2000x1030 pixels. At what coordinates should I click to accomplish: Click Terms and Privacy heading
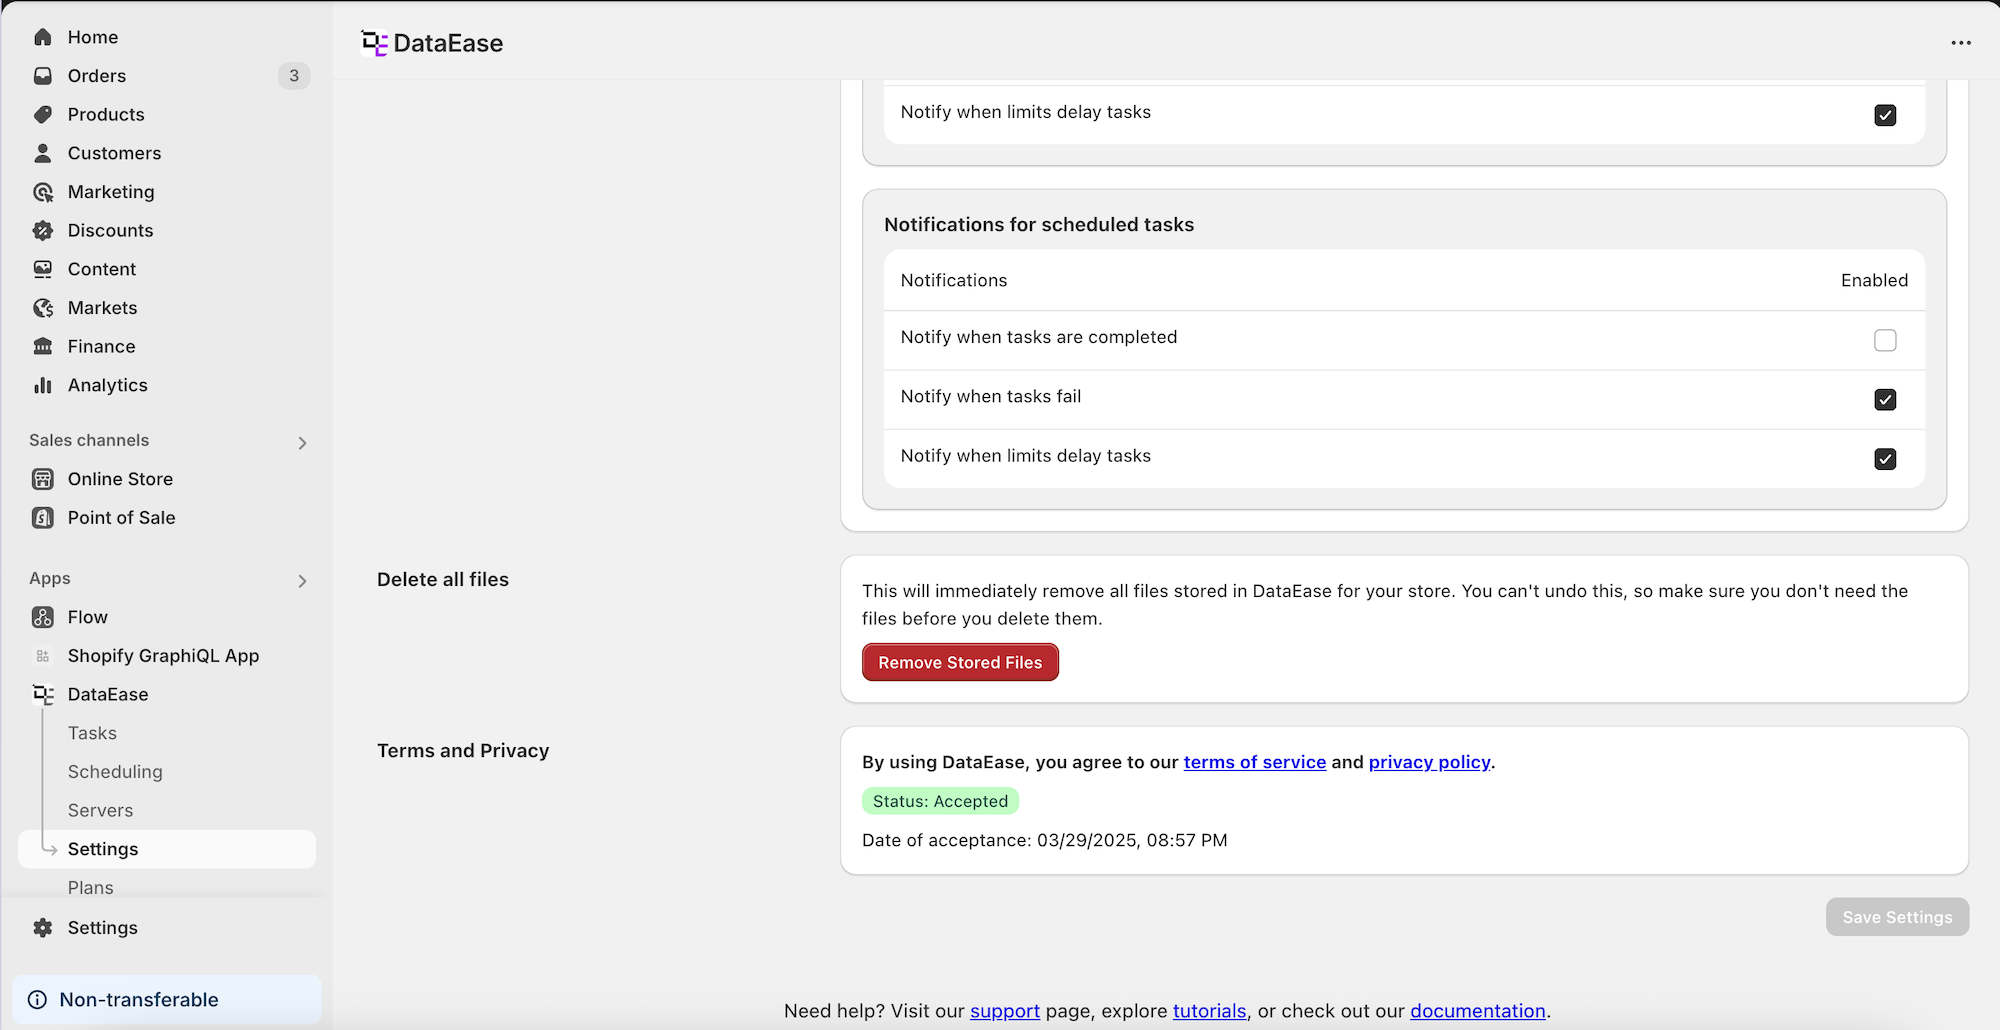pyautogui.click(x=463, y=751)
